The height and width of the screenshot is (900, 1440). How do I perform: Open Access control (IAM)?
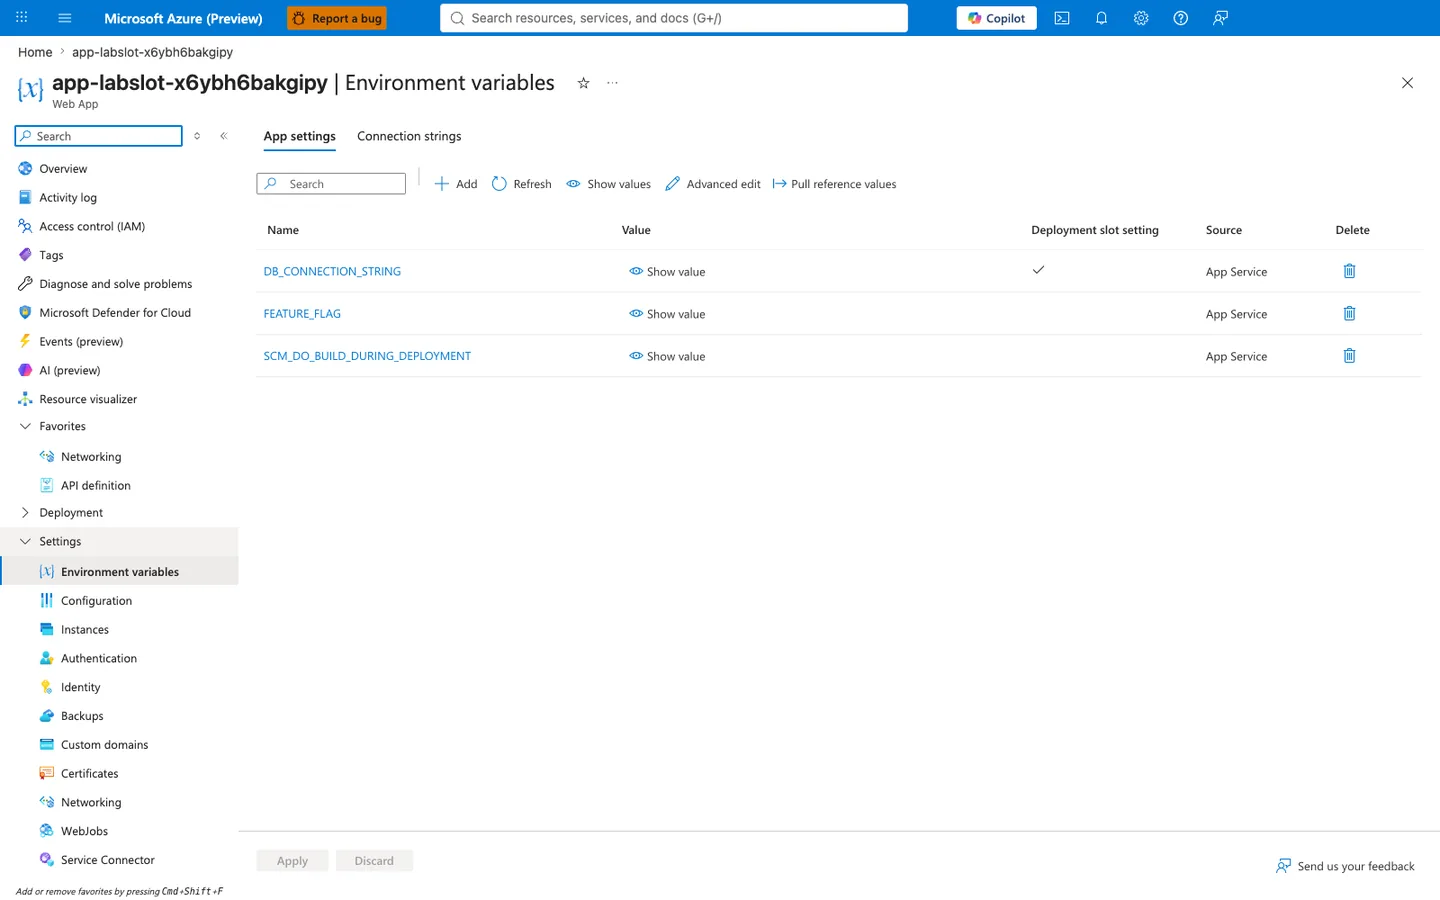tap(92, 227)
